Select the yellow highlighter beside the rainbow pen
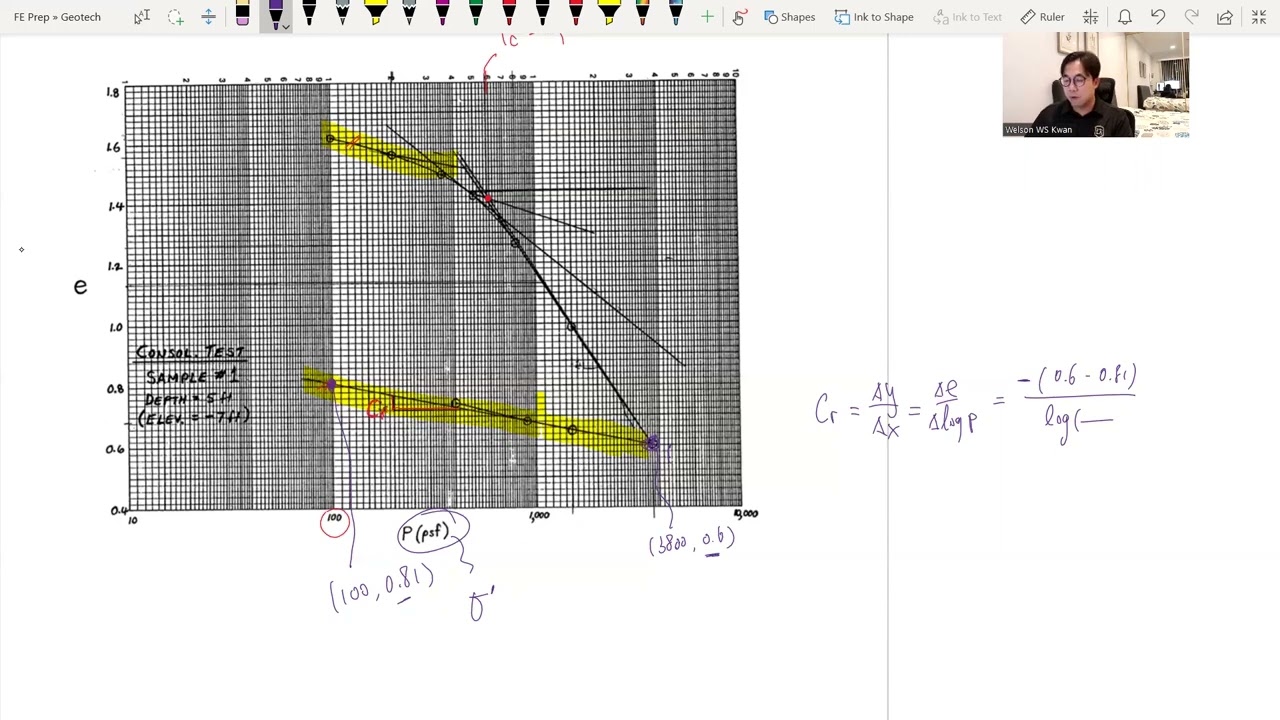Image resolution: width=1280 pixels, height=720 pixels. 609,14
